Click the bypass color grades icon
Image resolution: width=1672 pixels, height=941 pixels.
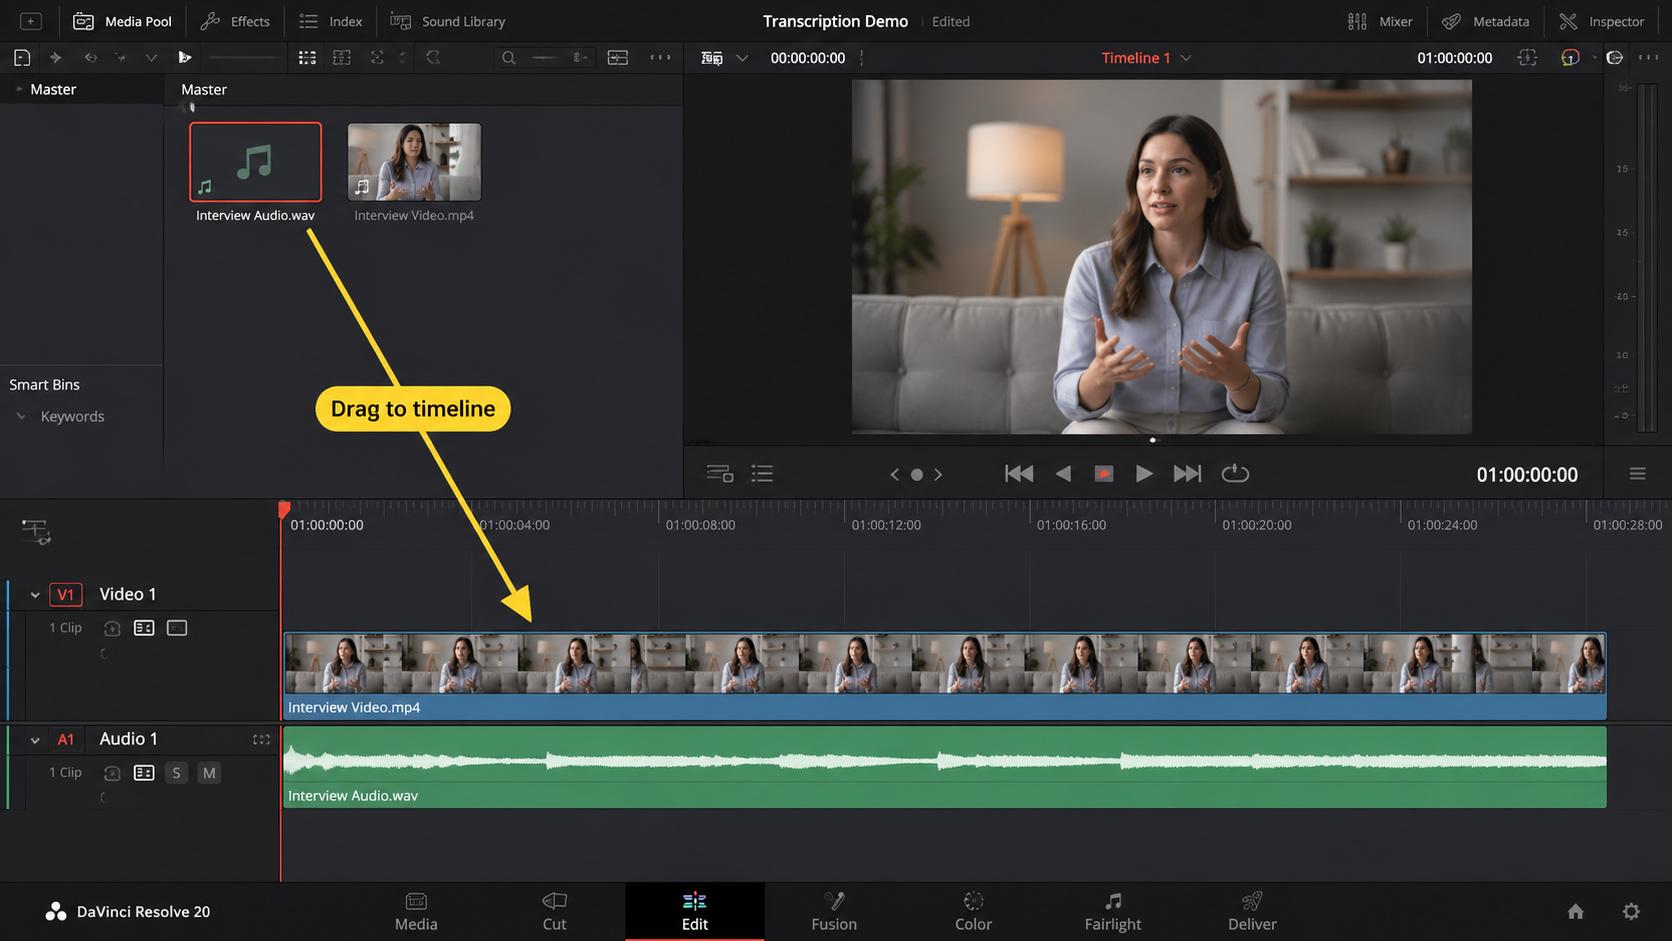coord(1570,58)
